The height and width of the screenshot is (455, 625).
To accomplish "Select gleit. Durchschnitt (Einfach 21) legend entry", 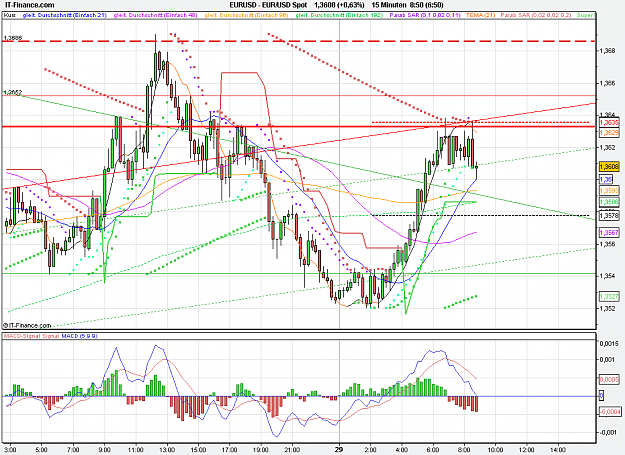I will (65, 15).
